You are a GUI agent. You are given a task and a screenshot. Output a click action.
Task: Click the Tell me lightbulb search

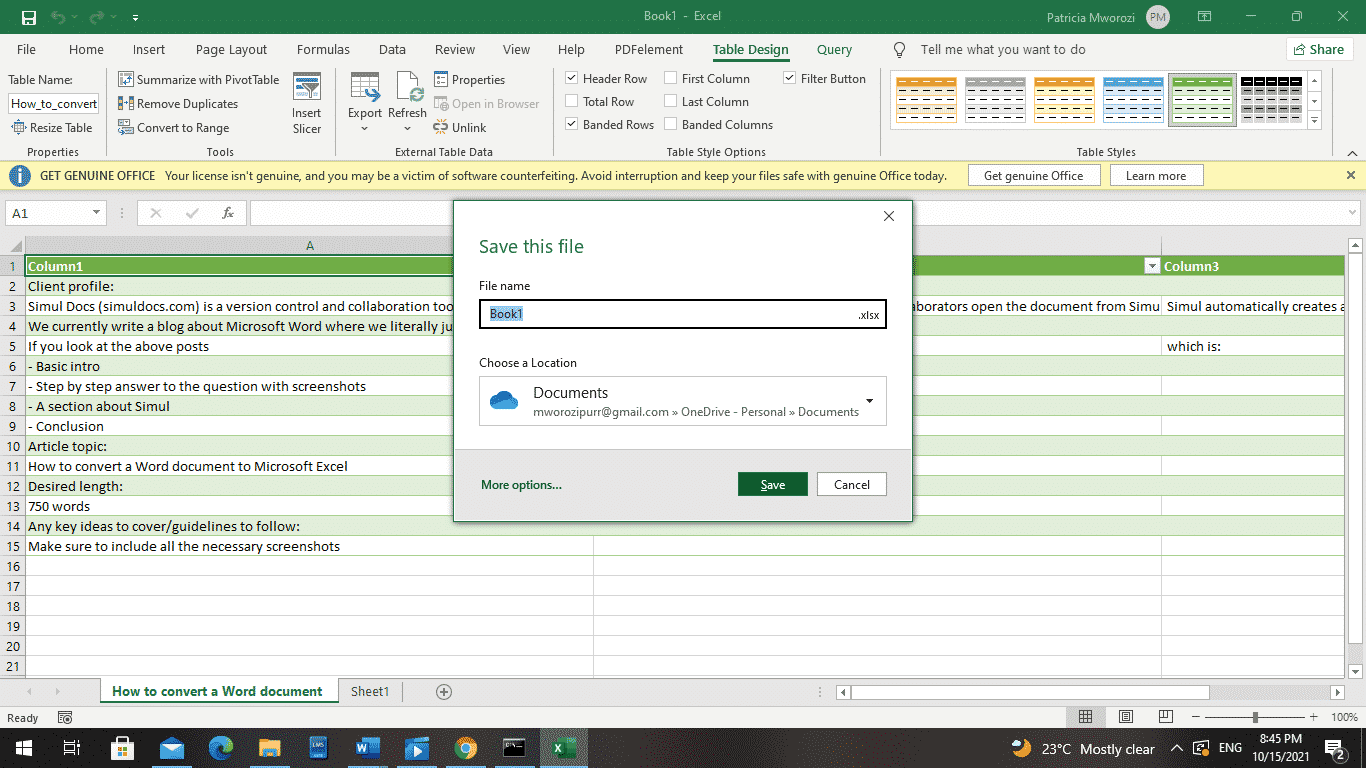click(x=900, y=49)
